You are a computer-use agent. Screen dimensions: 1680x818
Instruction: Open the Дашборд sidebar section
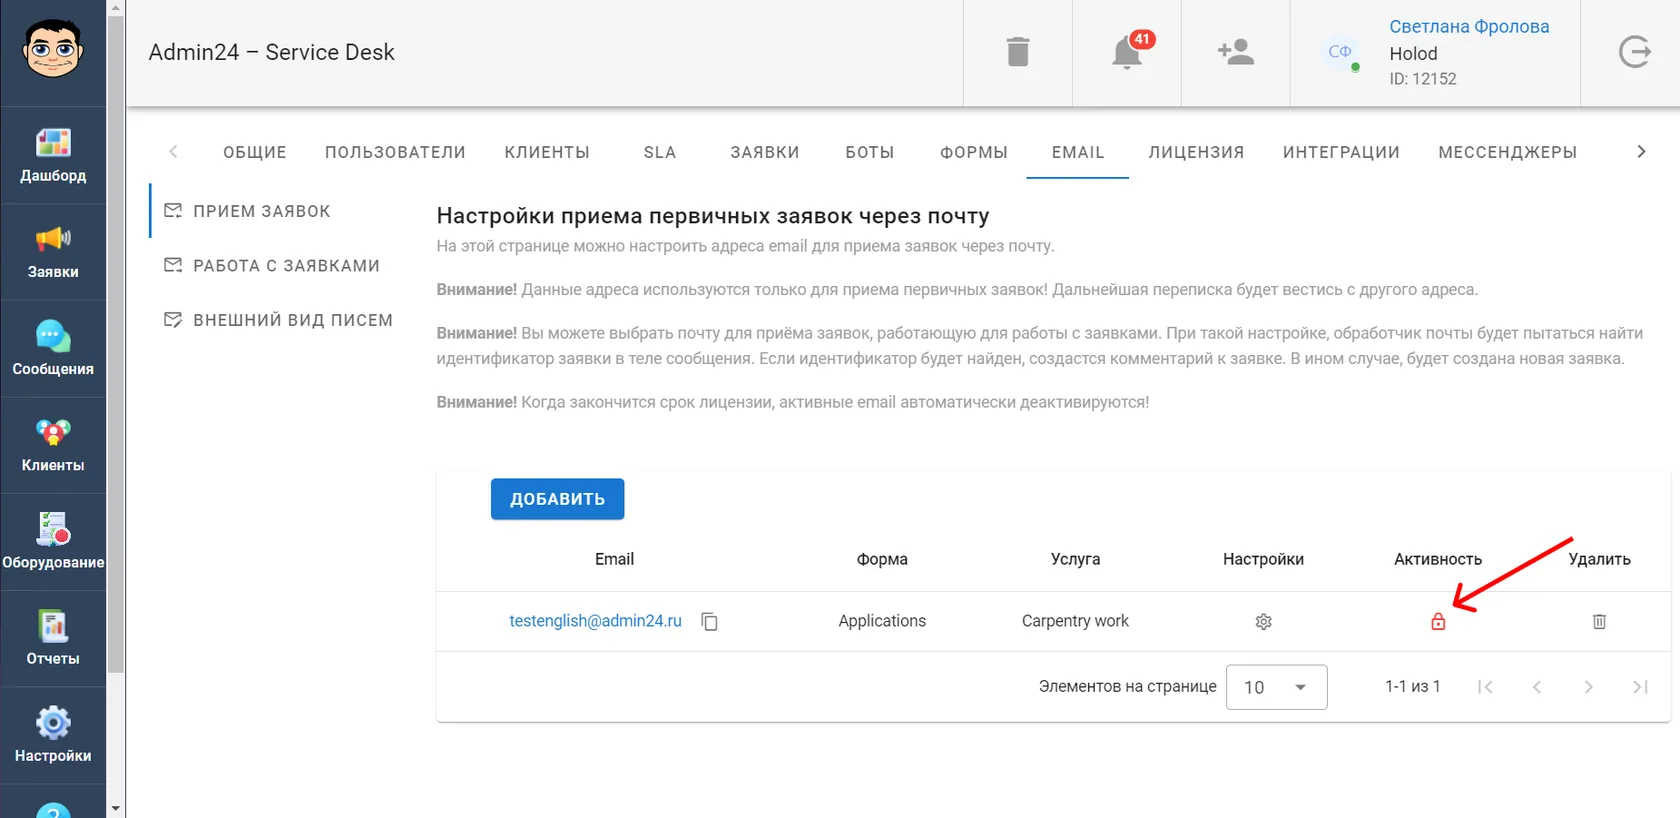click(53, 155)
